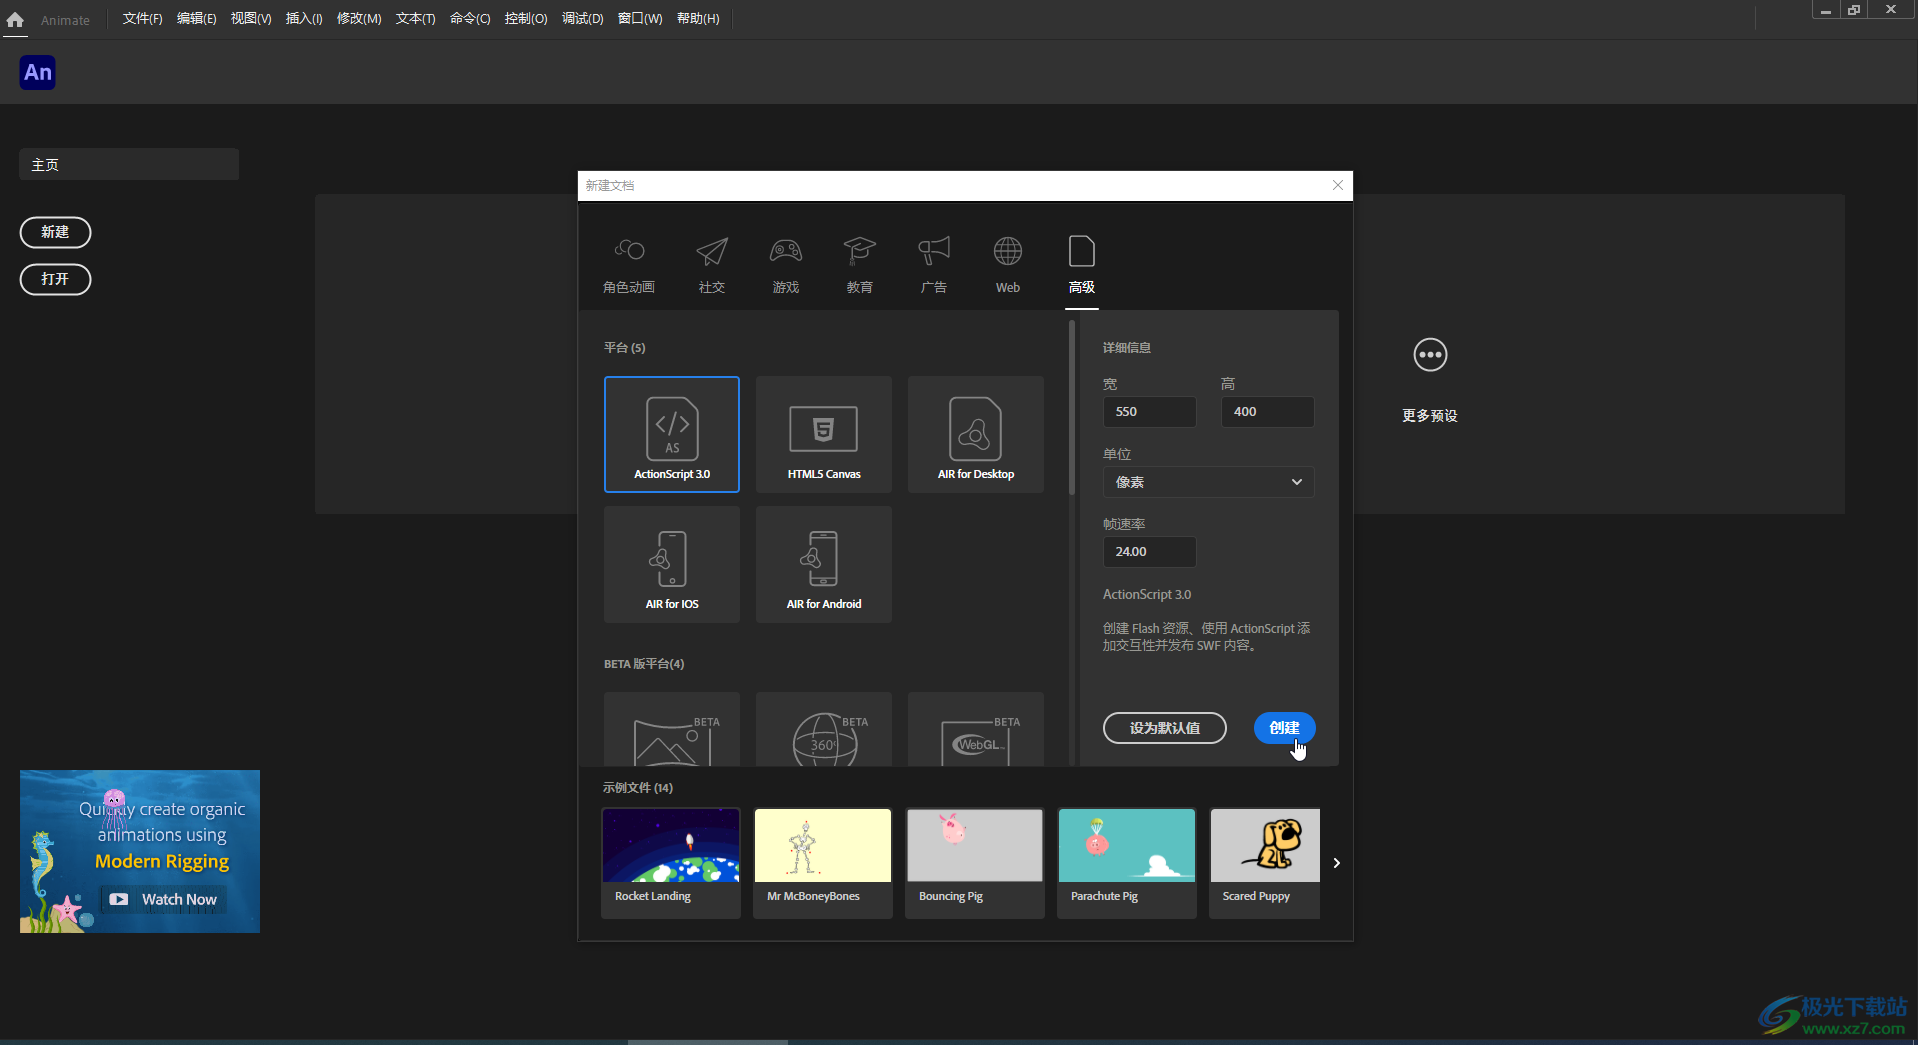Click the 打开 button on home screen
The width and height of the screenshot is (1918, 1045).
coord(55,279)
